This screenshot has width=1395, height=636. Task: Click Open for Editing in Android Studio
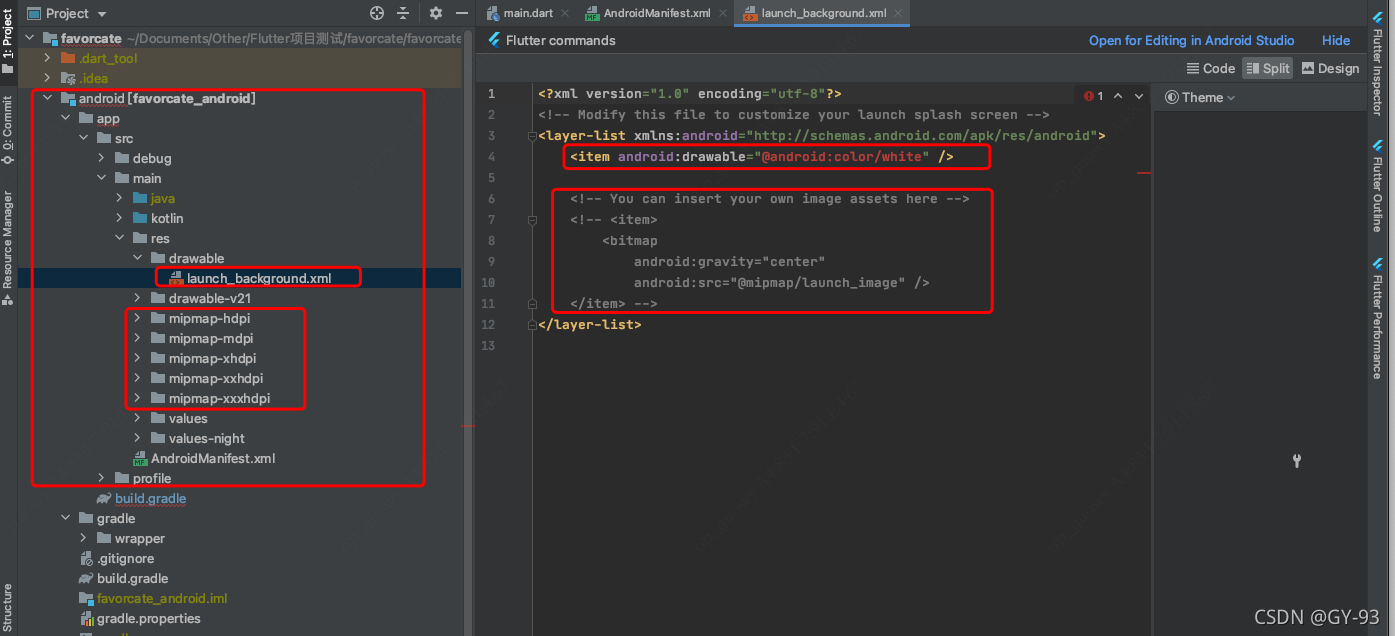click(1191, 40)
